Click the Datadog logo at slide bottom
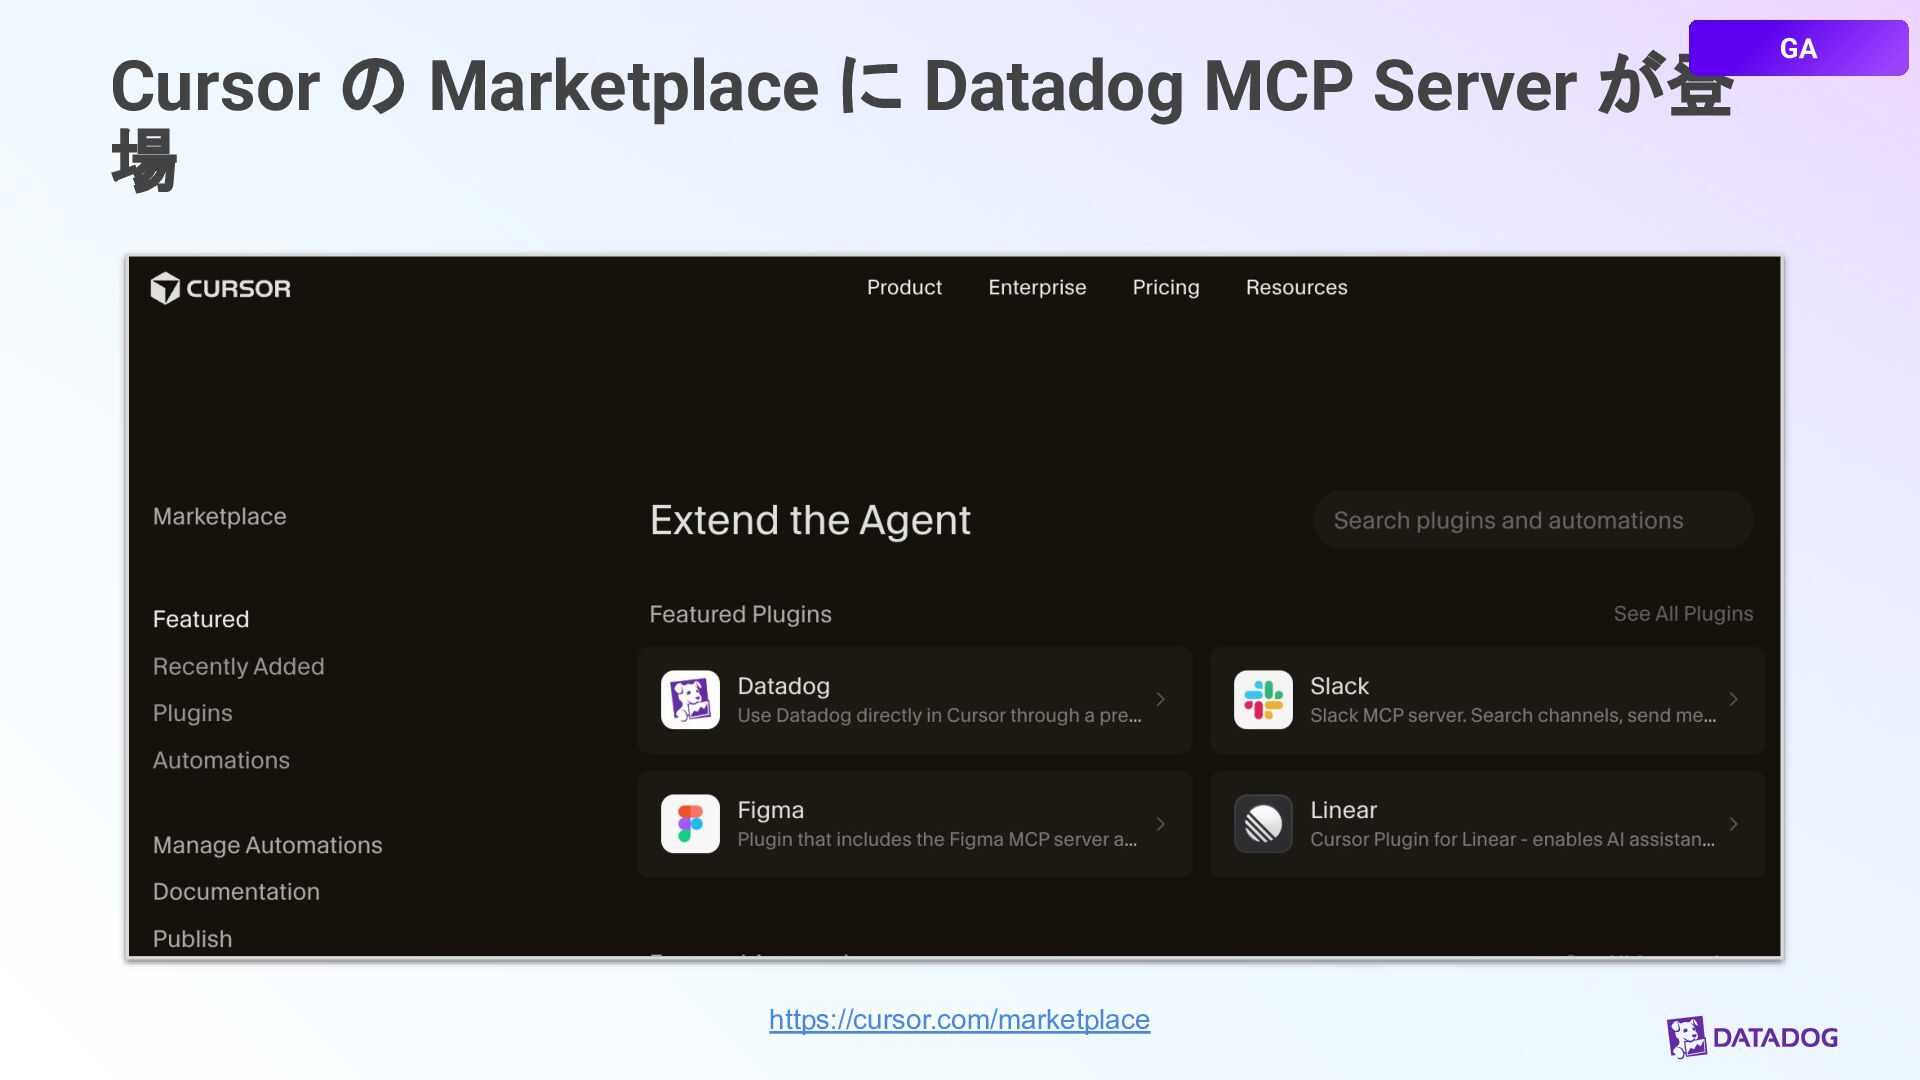The height and width of the screenshot is (1080, 1920). pyautogui.click(x=1753, y=1037)
